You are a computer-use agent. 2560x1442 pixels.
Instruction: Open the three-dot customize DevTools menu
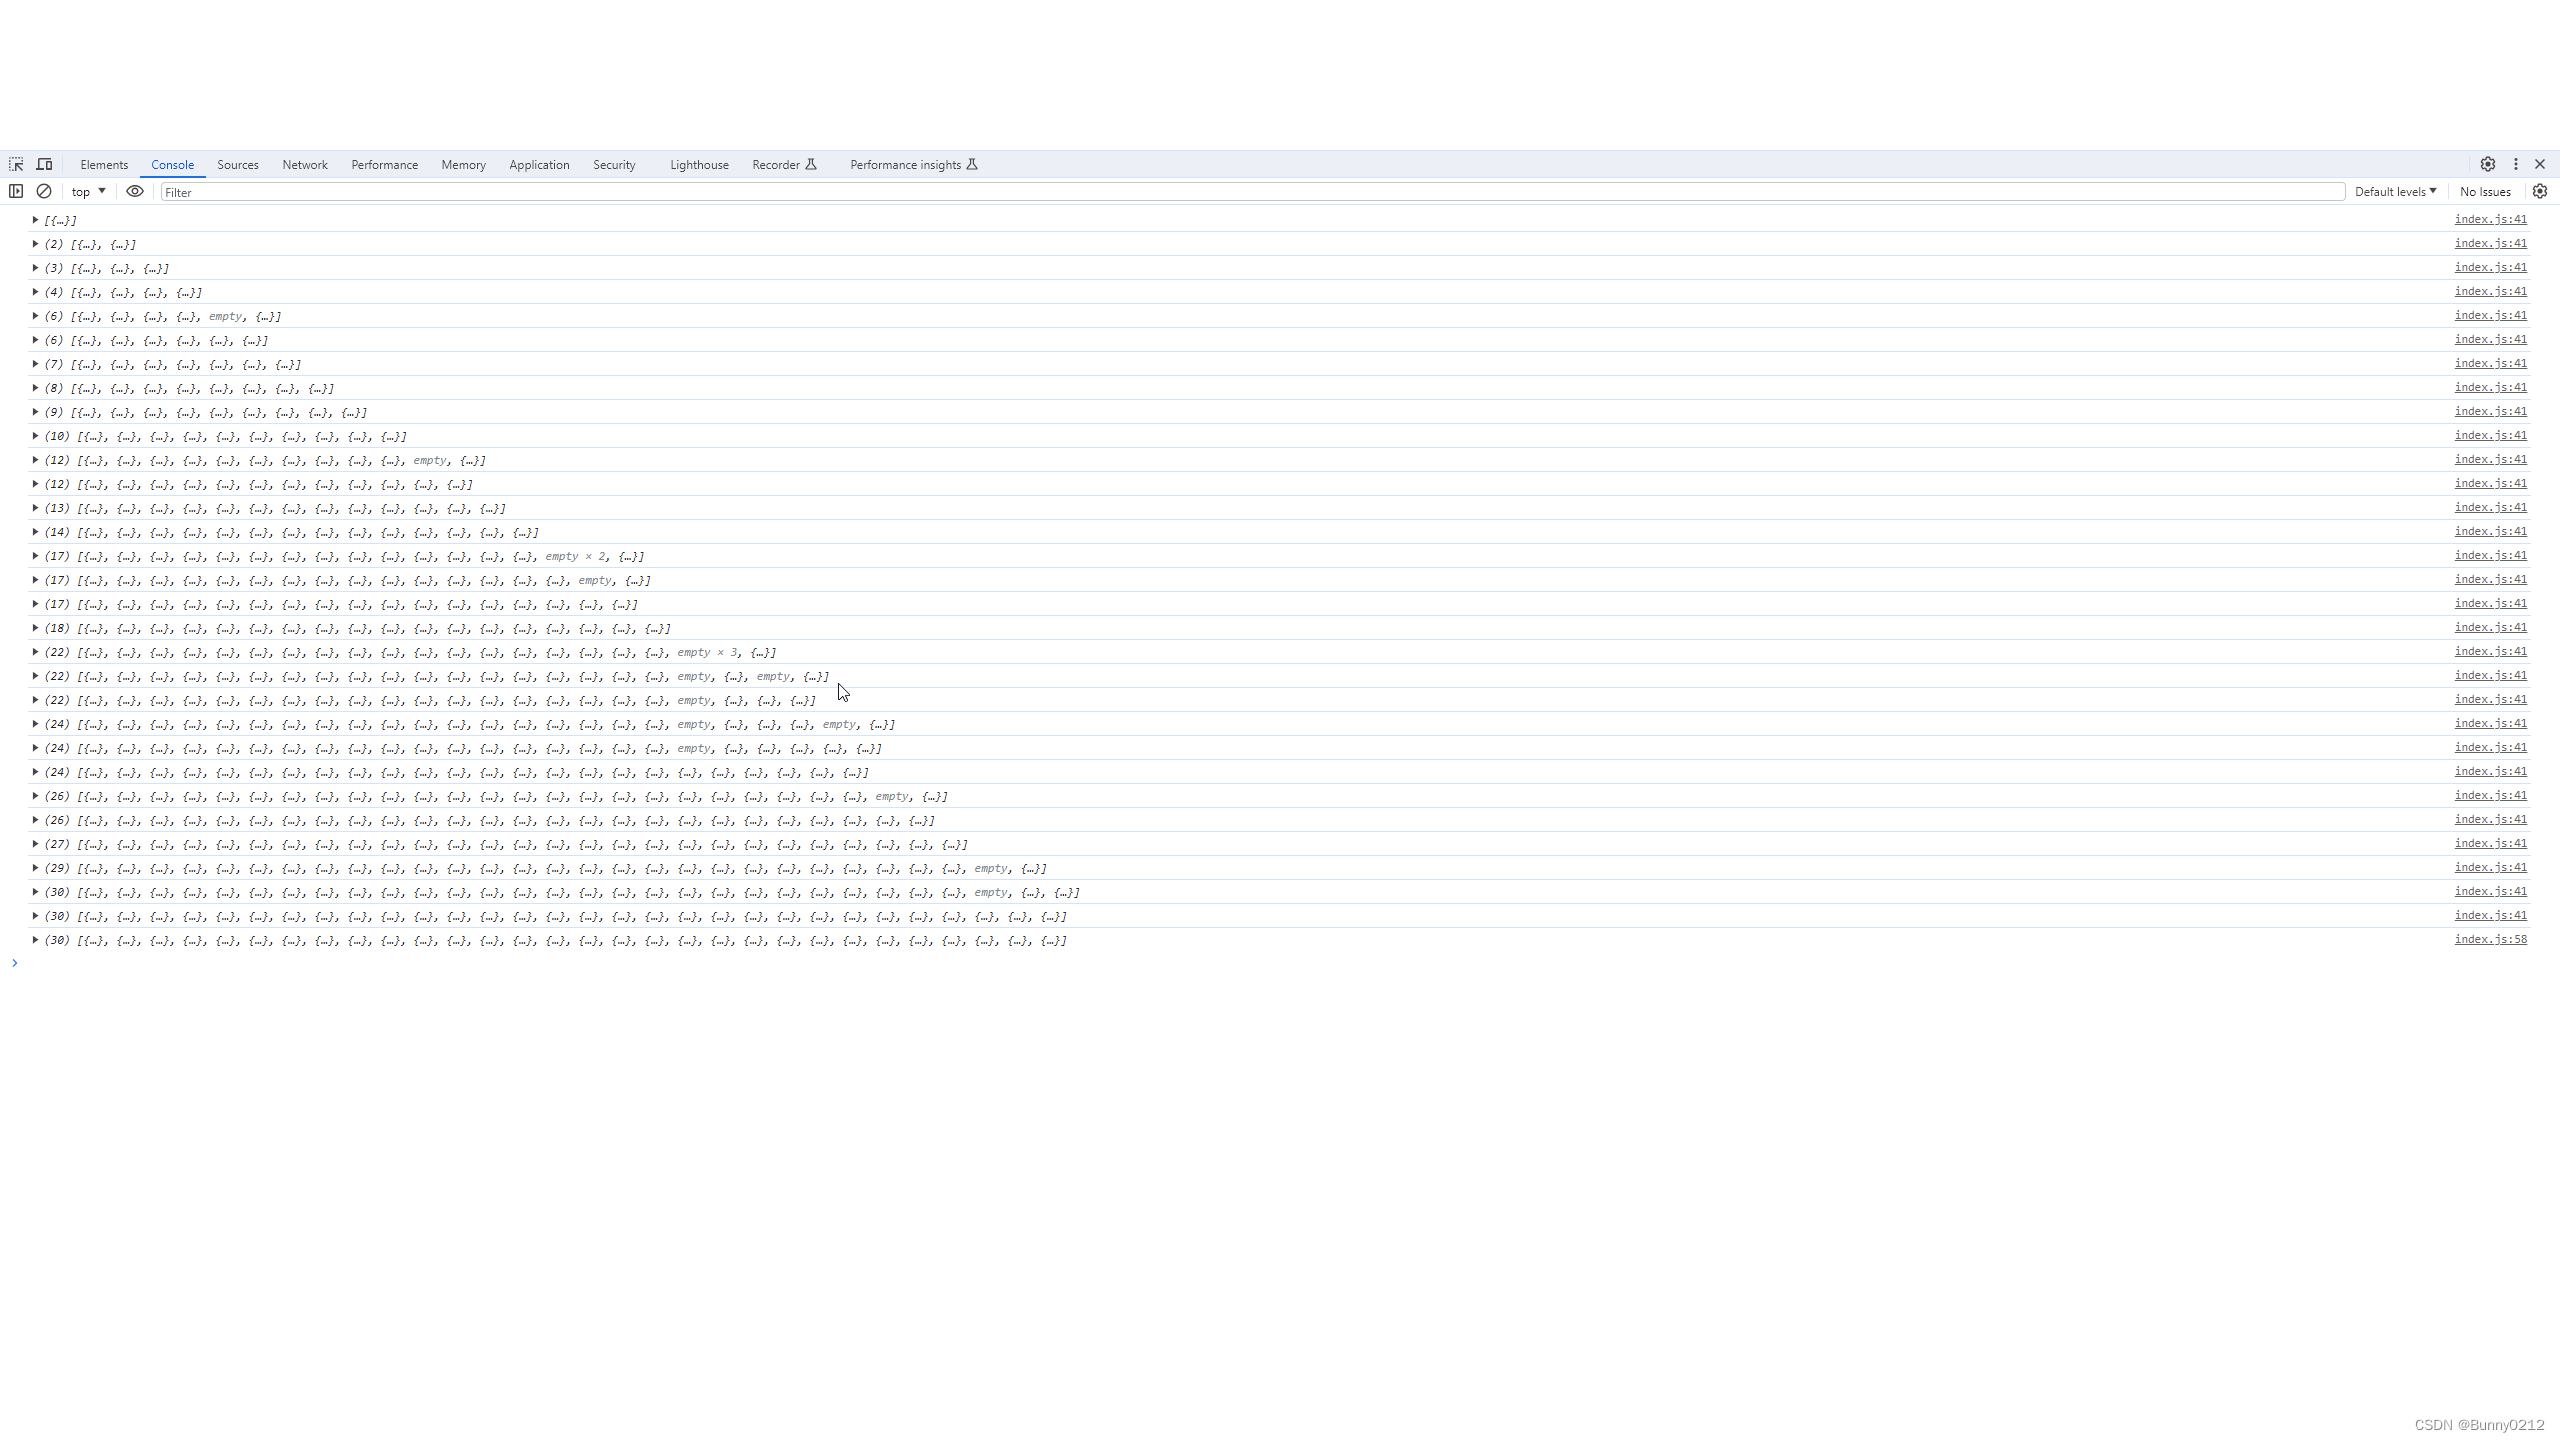[2515, 164]
